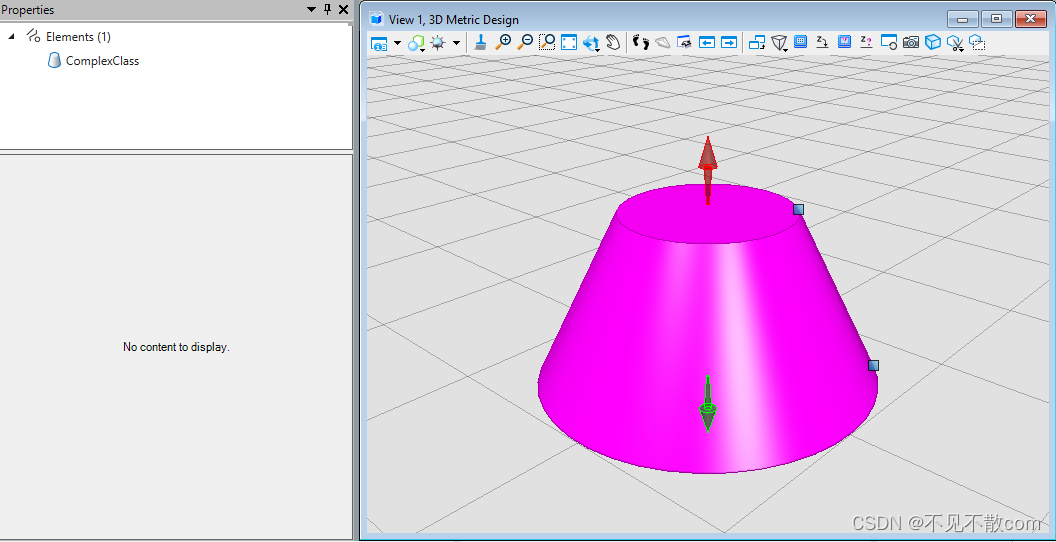Click the Update View brush icon
1056x542 pixels.
480,43
